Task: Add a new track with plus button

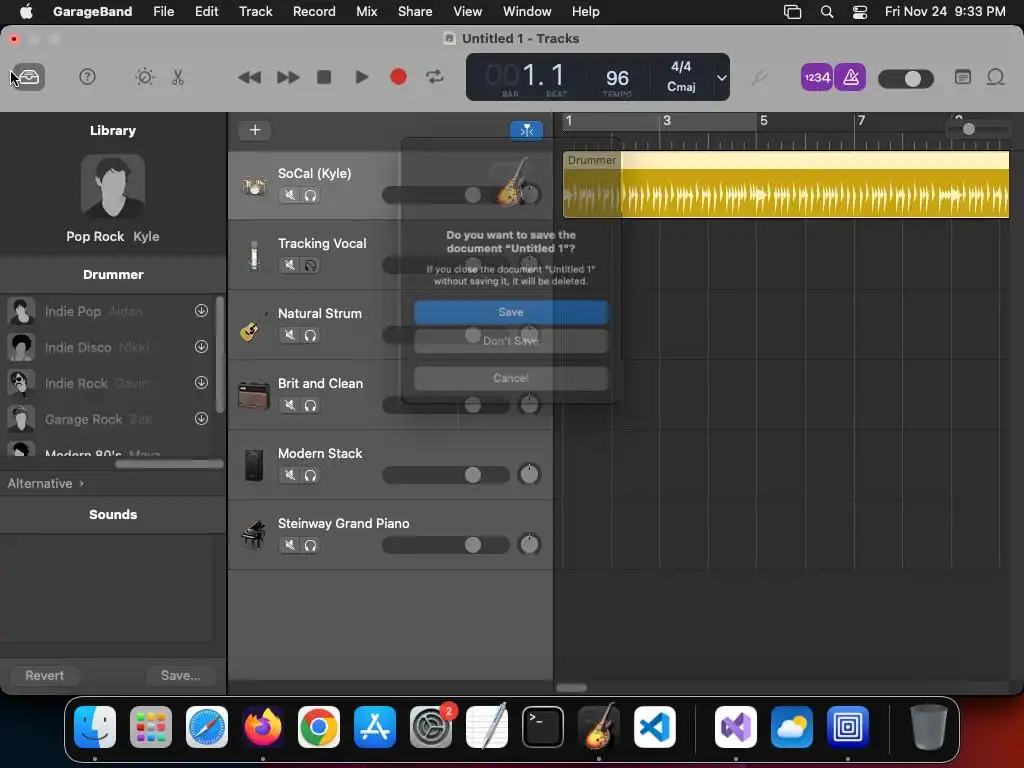Action: 255,130
